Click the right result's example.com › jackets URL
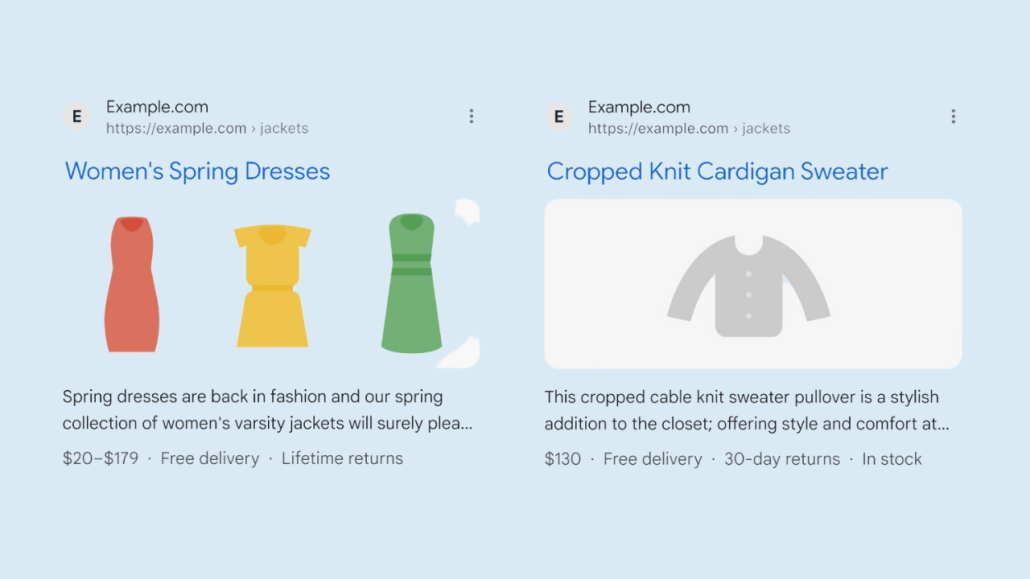This screenshot has width=1030, height=579. (x=689, y=128)
